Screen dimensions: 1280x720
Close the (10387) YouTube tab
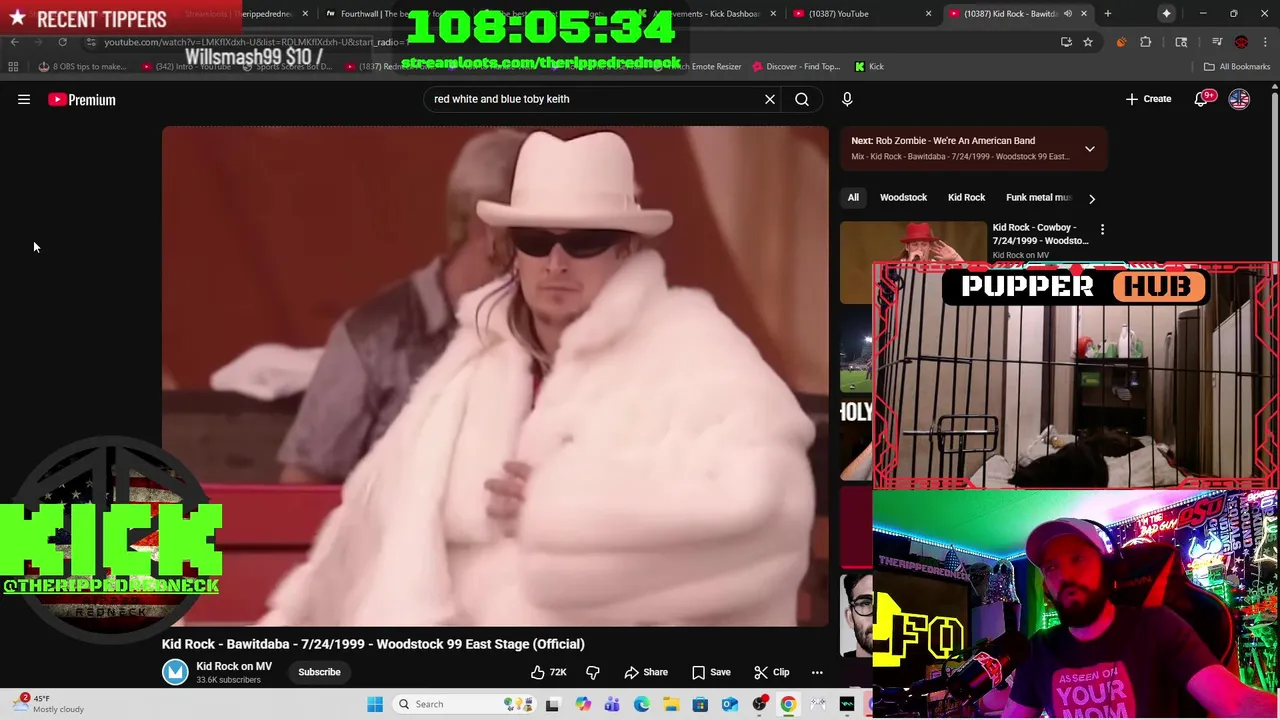click(x=928, y=13)
